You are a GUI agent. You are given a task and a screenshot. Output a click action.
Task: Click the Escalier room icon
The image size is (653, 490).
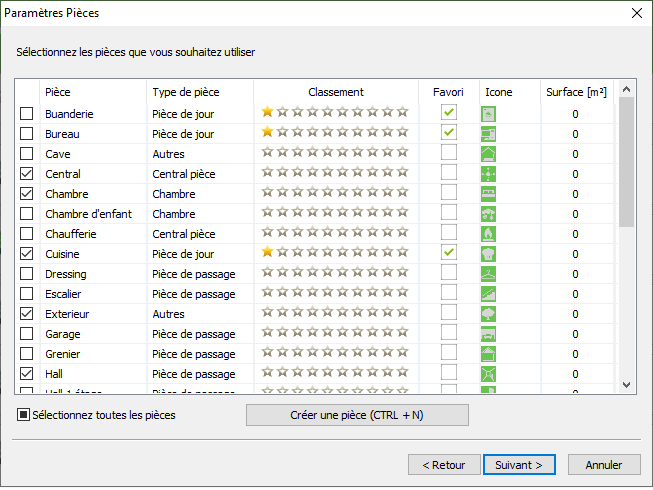489,294
